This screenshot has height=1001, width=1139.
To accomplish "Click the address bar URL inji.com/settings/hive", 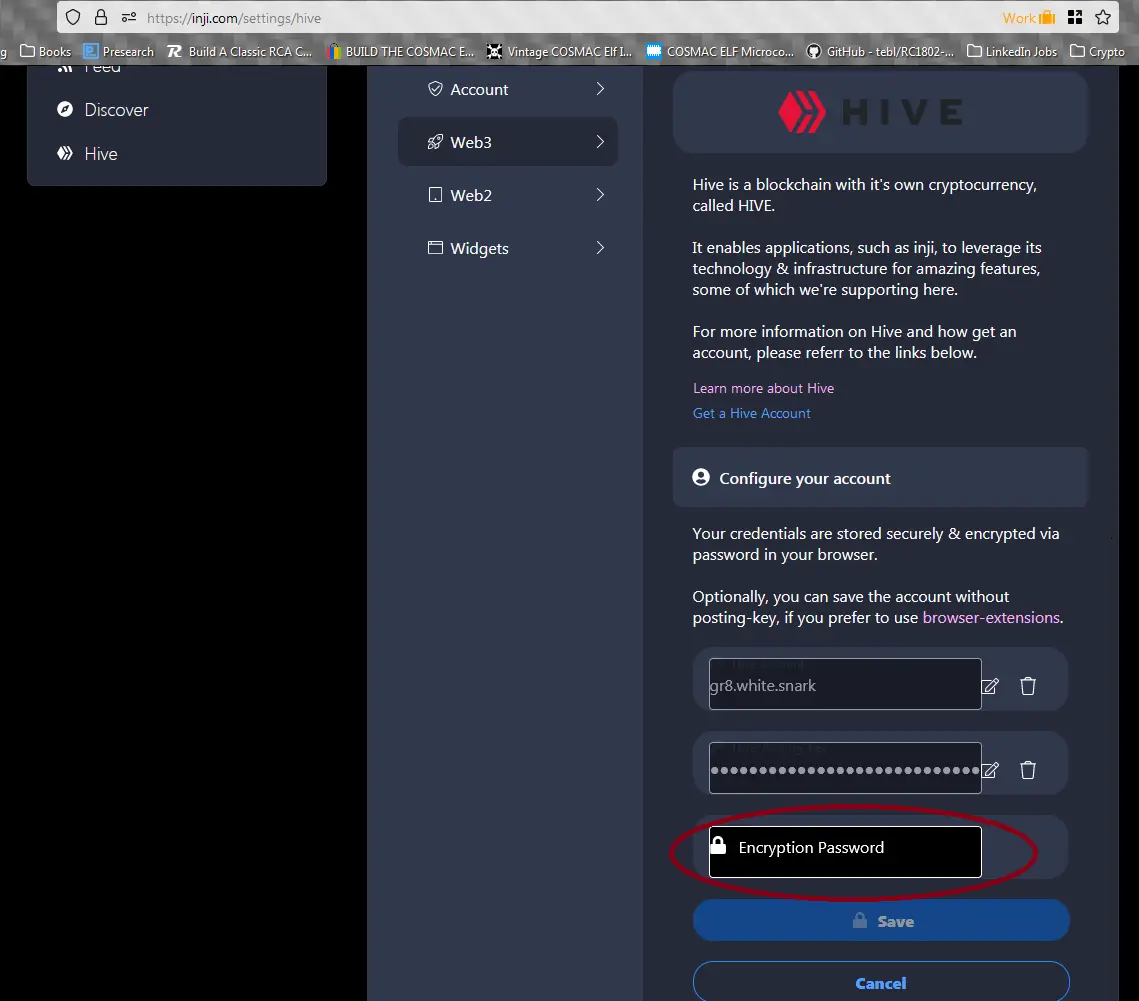I will 234,18.
